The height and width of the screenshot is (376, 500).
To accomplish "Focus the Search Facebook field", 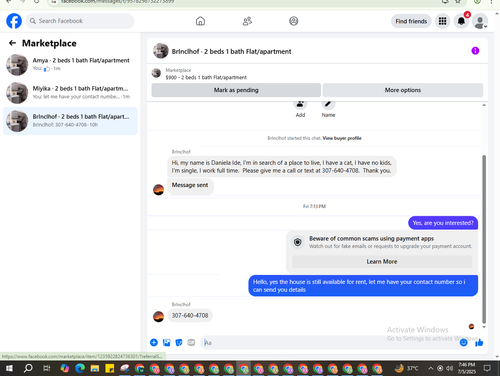I will [x=80, y=21].
